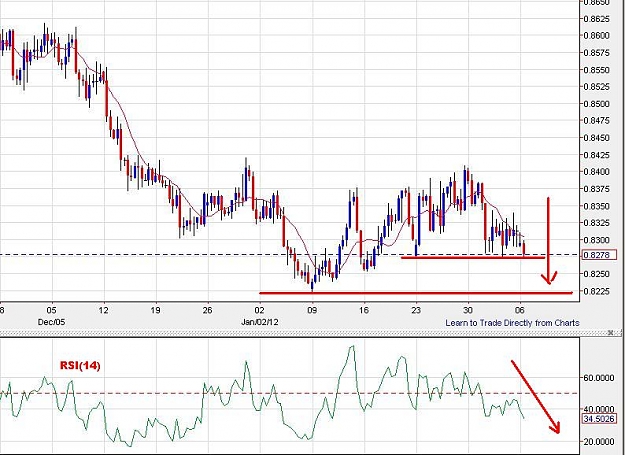
Task: Click the 0.8425 price axis label
Action: pyautogui.click(x=596, y=155)
